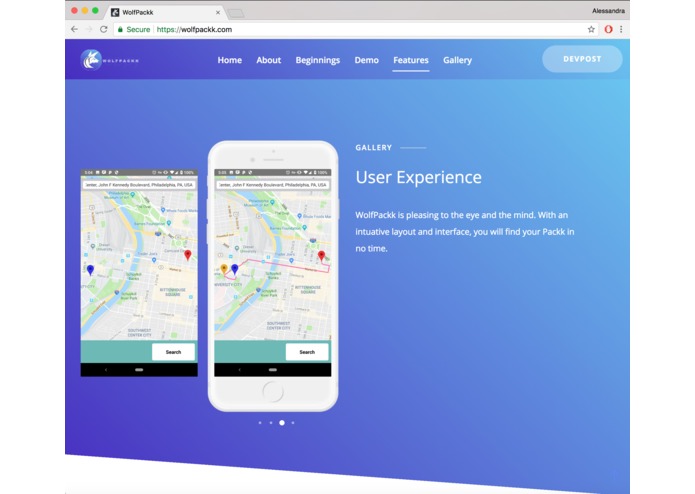The height and width of the screenshot is (494, 695).
Task: Open the Chrome three-dot menu
Action: pos(621,29)
